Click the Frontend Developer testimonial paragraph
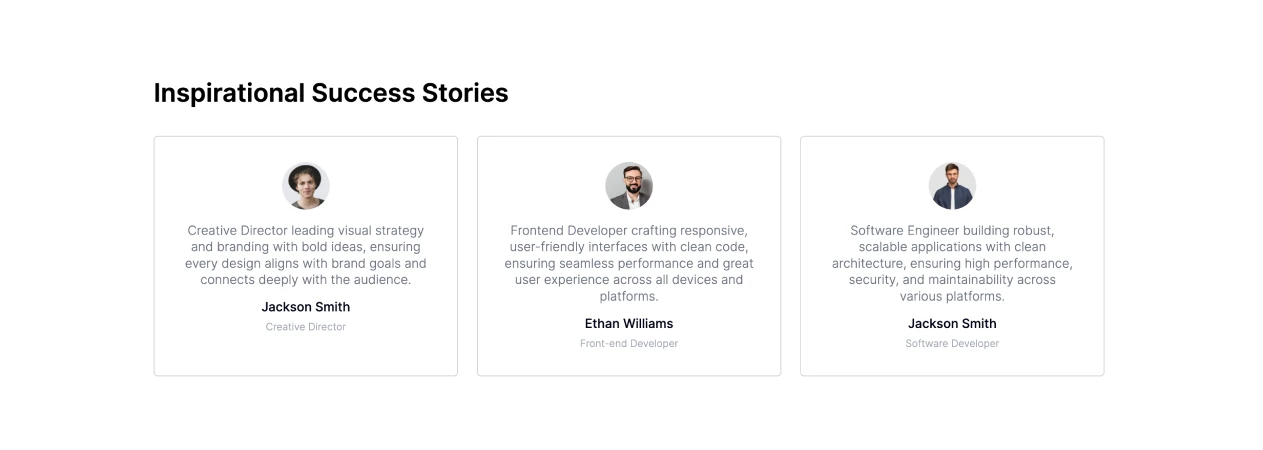 tap(629, 264)
